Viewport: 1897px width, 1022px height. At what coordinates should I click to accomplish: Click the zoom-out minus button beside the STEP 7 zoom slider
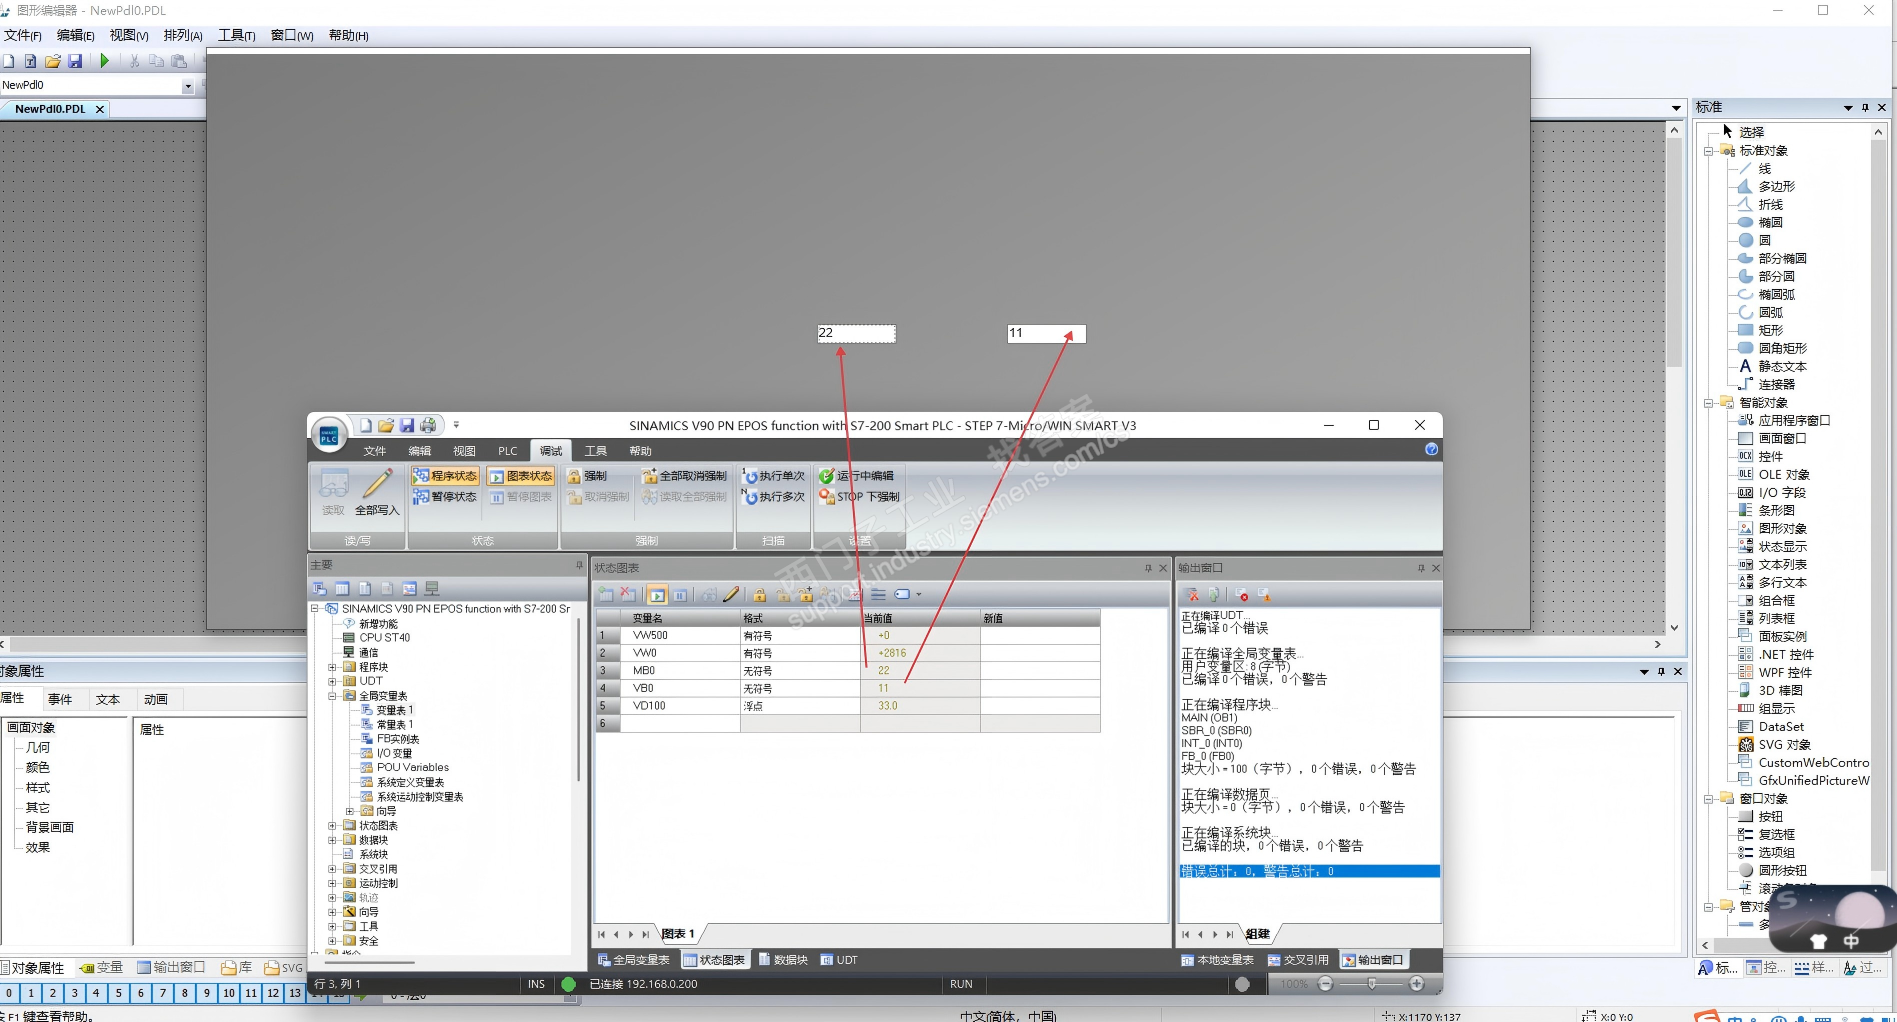[x=1325, y=984]
